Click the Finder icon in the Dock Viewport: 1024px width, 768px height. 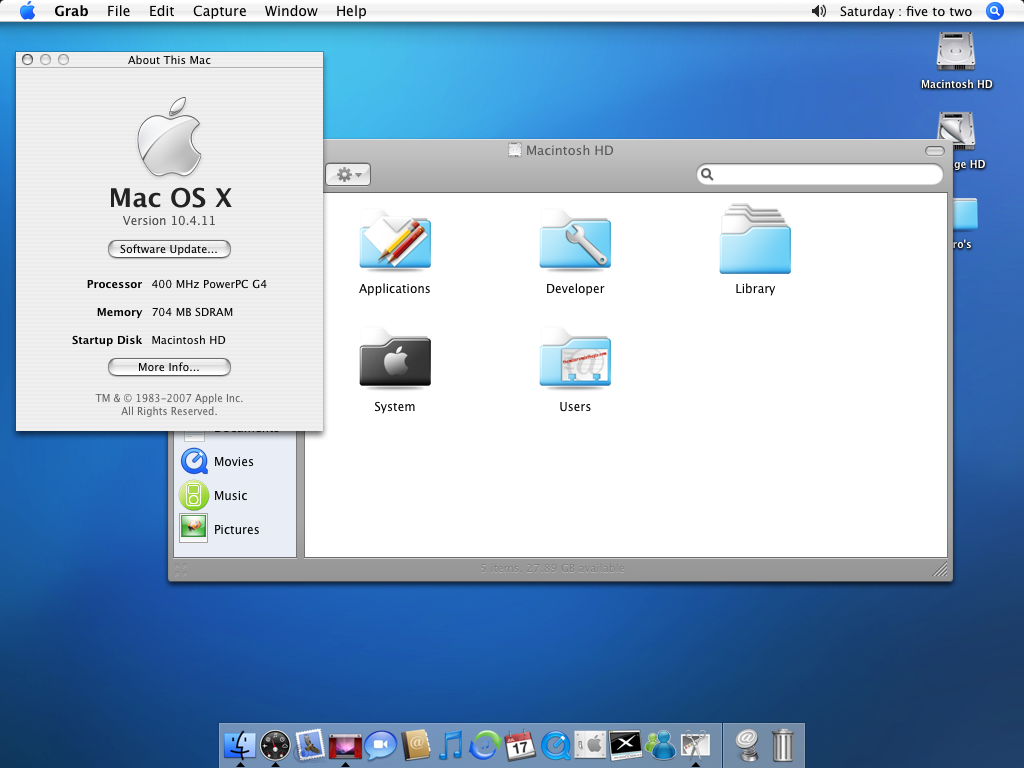[x=240, y=744]
